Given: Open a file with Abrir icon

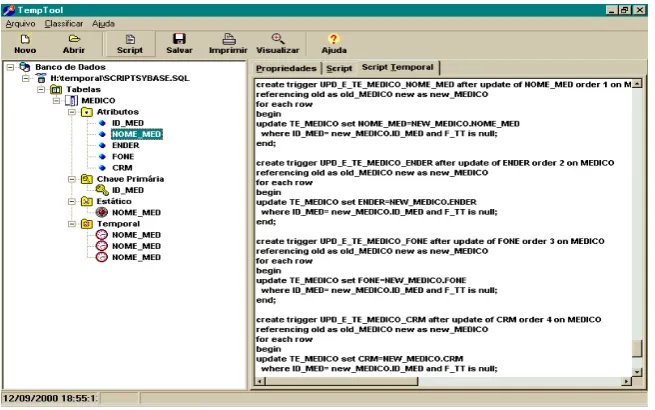Looking at the screenshot, I should click(x=74, y=39).
